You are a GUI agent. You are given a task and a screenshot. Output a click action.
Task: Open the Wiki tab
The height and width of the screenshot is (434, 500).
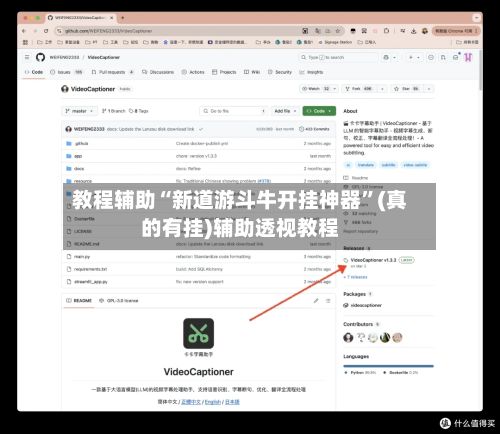tap(252, 72)
